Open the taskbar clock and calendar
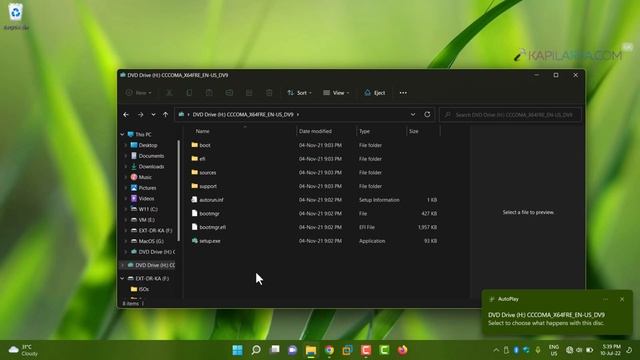Screen dimensions: 640x360 (x=611, y=350)
